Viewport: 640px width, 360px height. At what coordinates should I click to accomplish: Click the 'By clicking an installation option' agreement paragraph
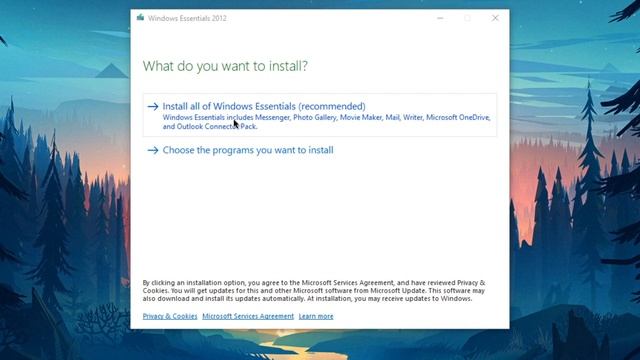point(313,291)
